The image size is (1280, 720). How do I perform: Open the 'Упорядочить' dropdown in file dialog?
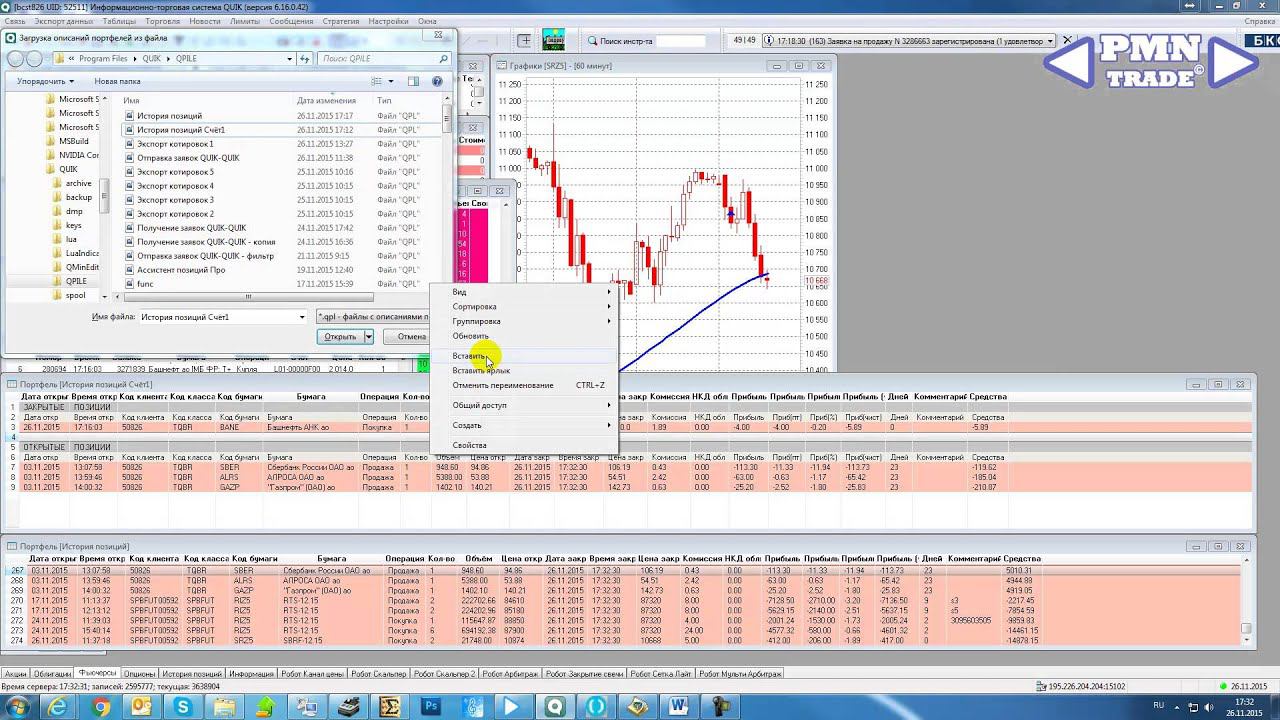pos(45,81)
